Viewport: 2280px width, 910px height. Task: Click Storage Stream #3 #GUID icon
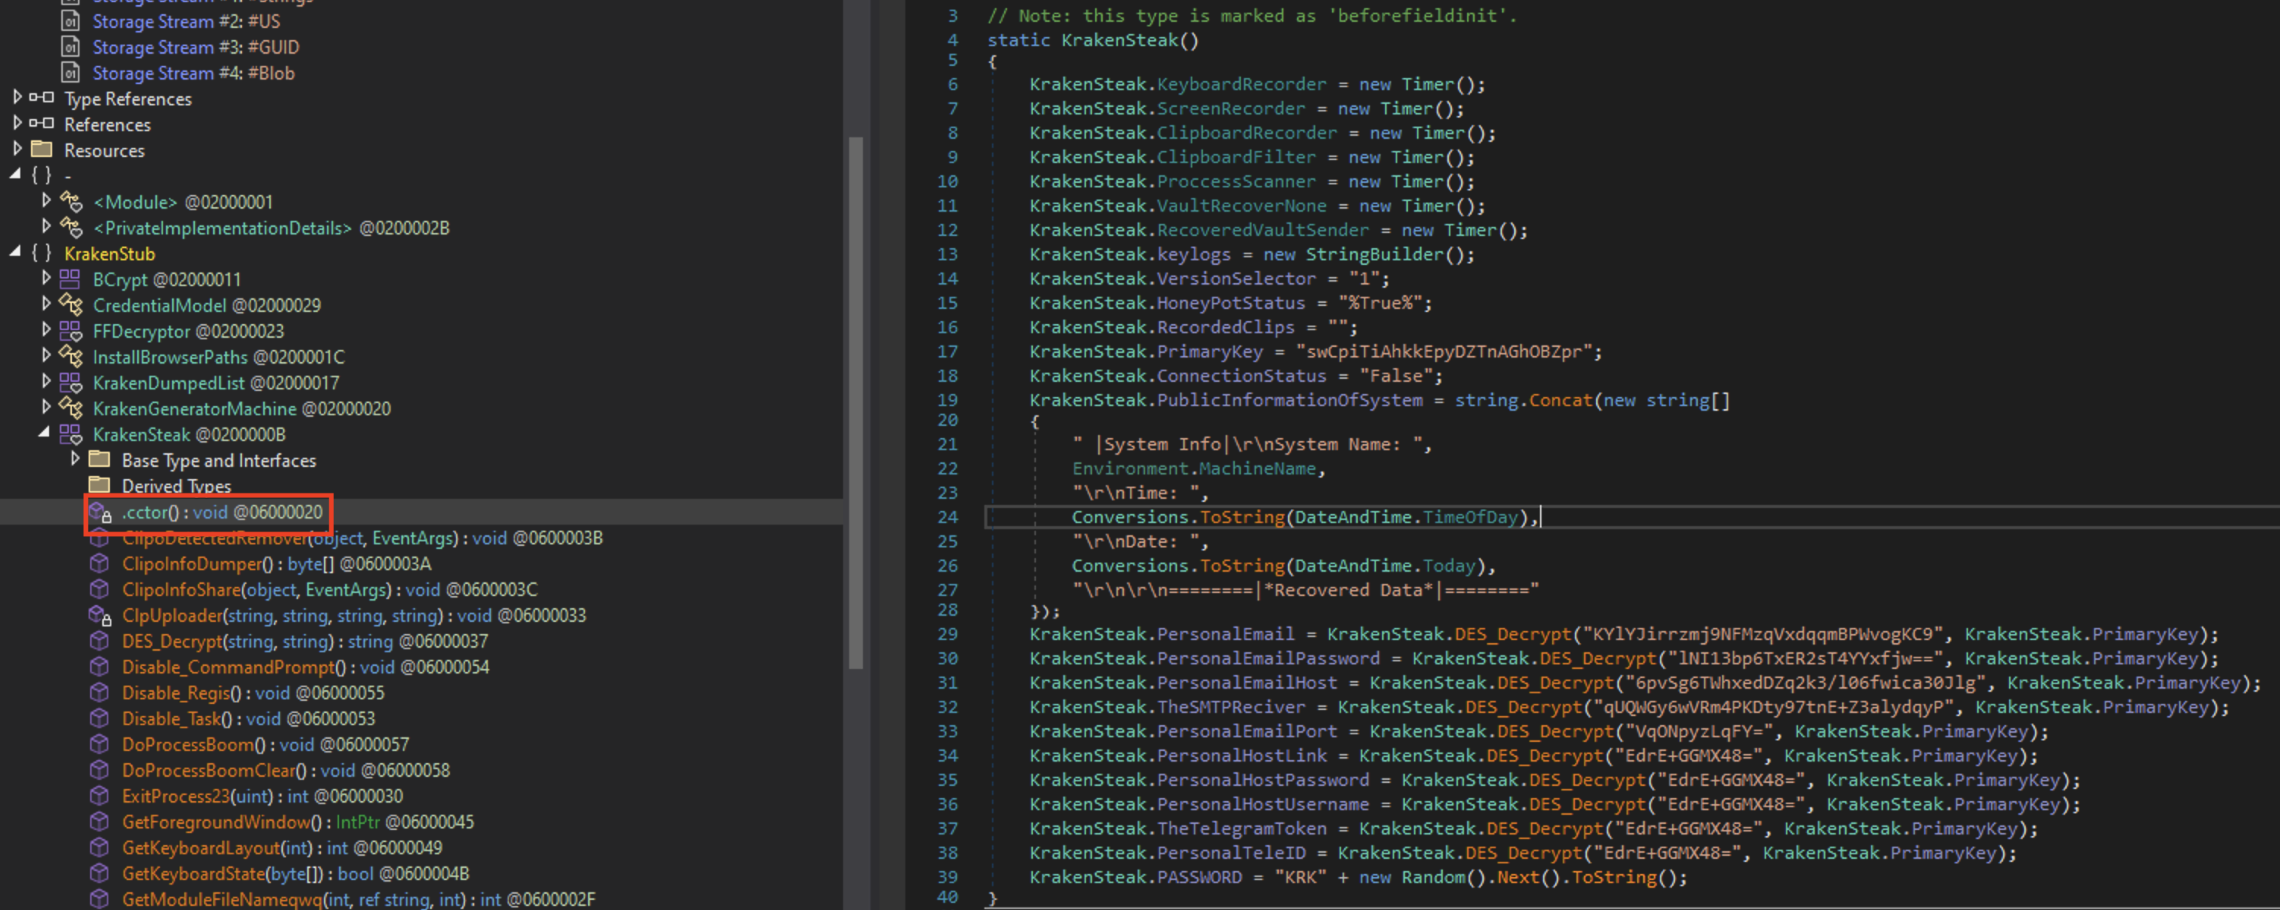70,47
